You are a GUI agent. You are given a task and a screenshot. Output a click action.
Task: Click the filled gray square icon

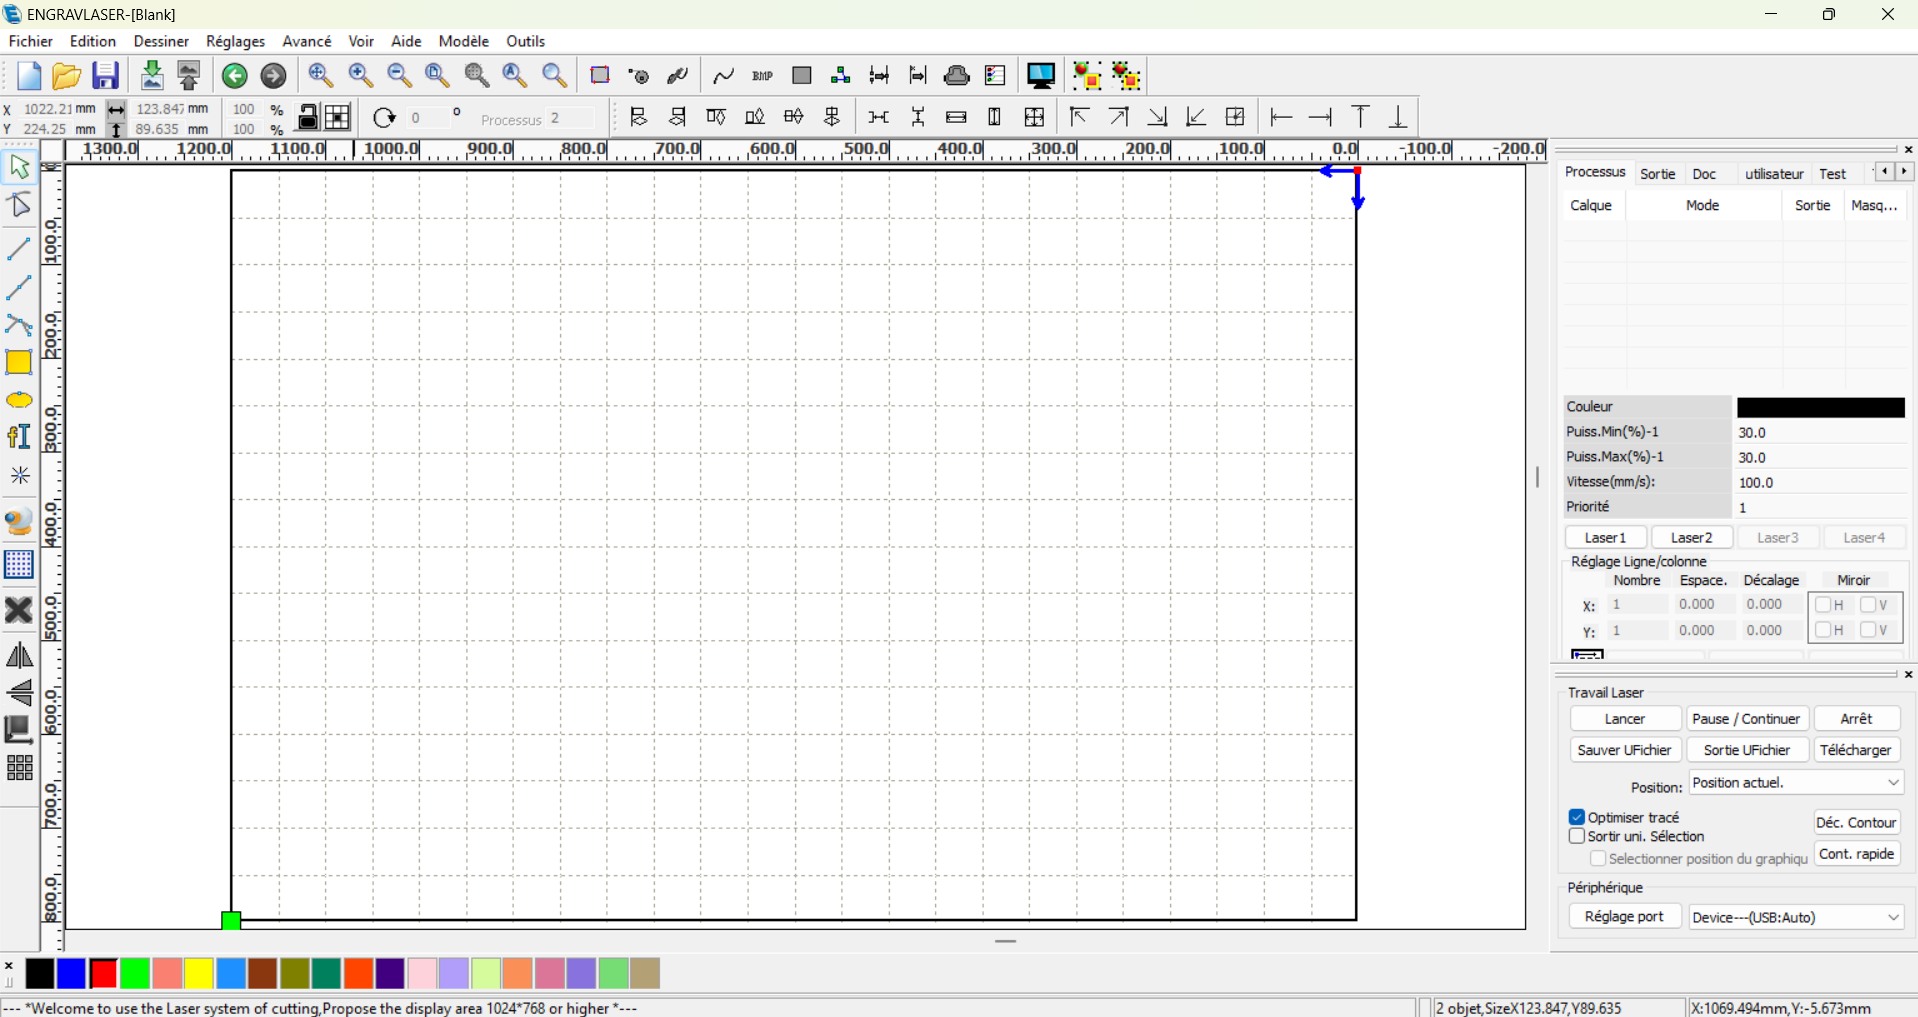(x=802, y=76)
